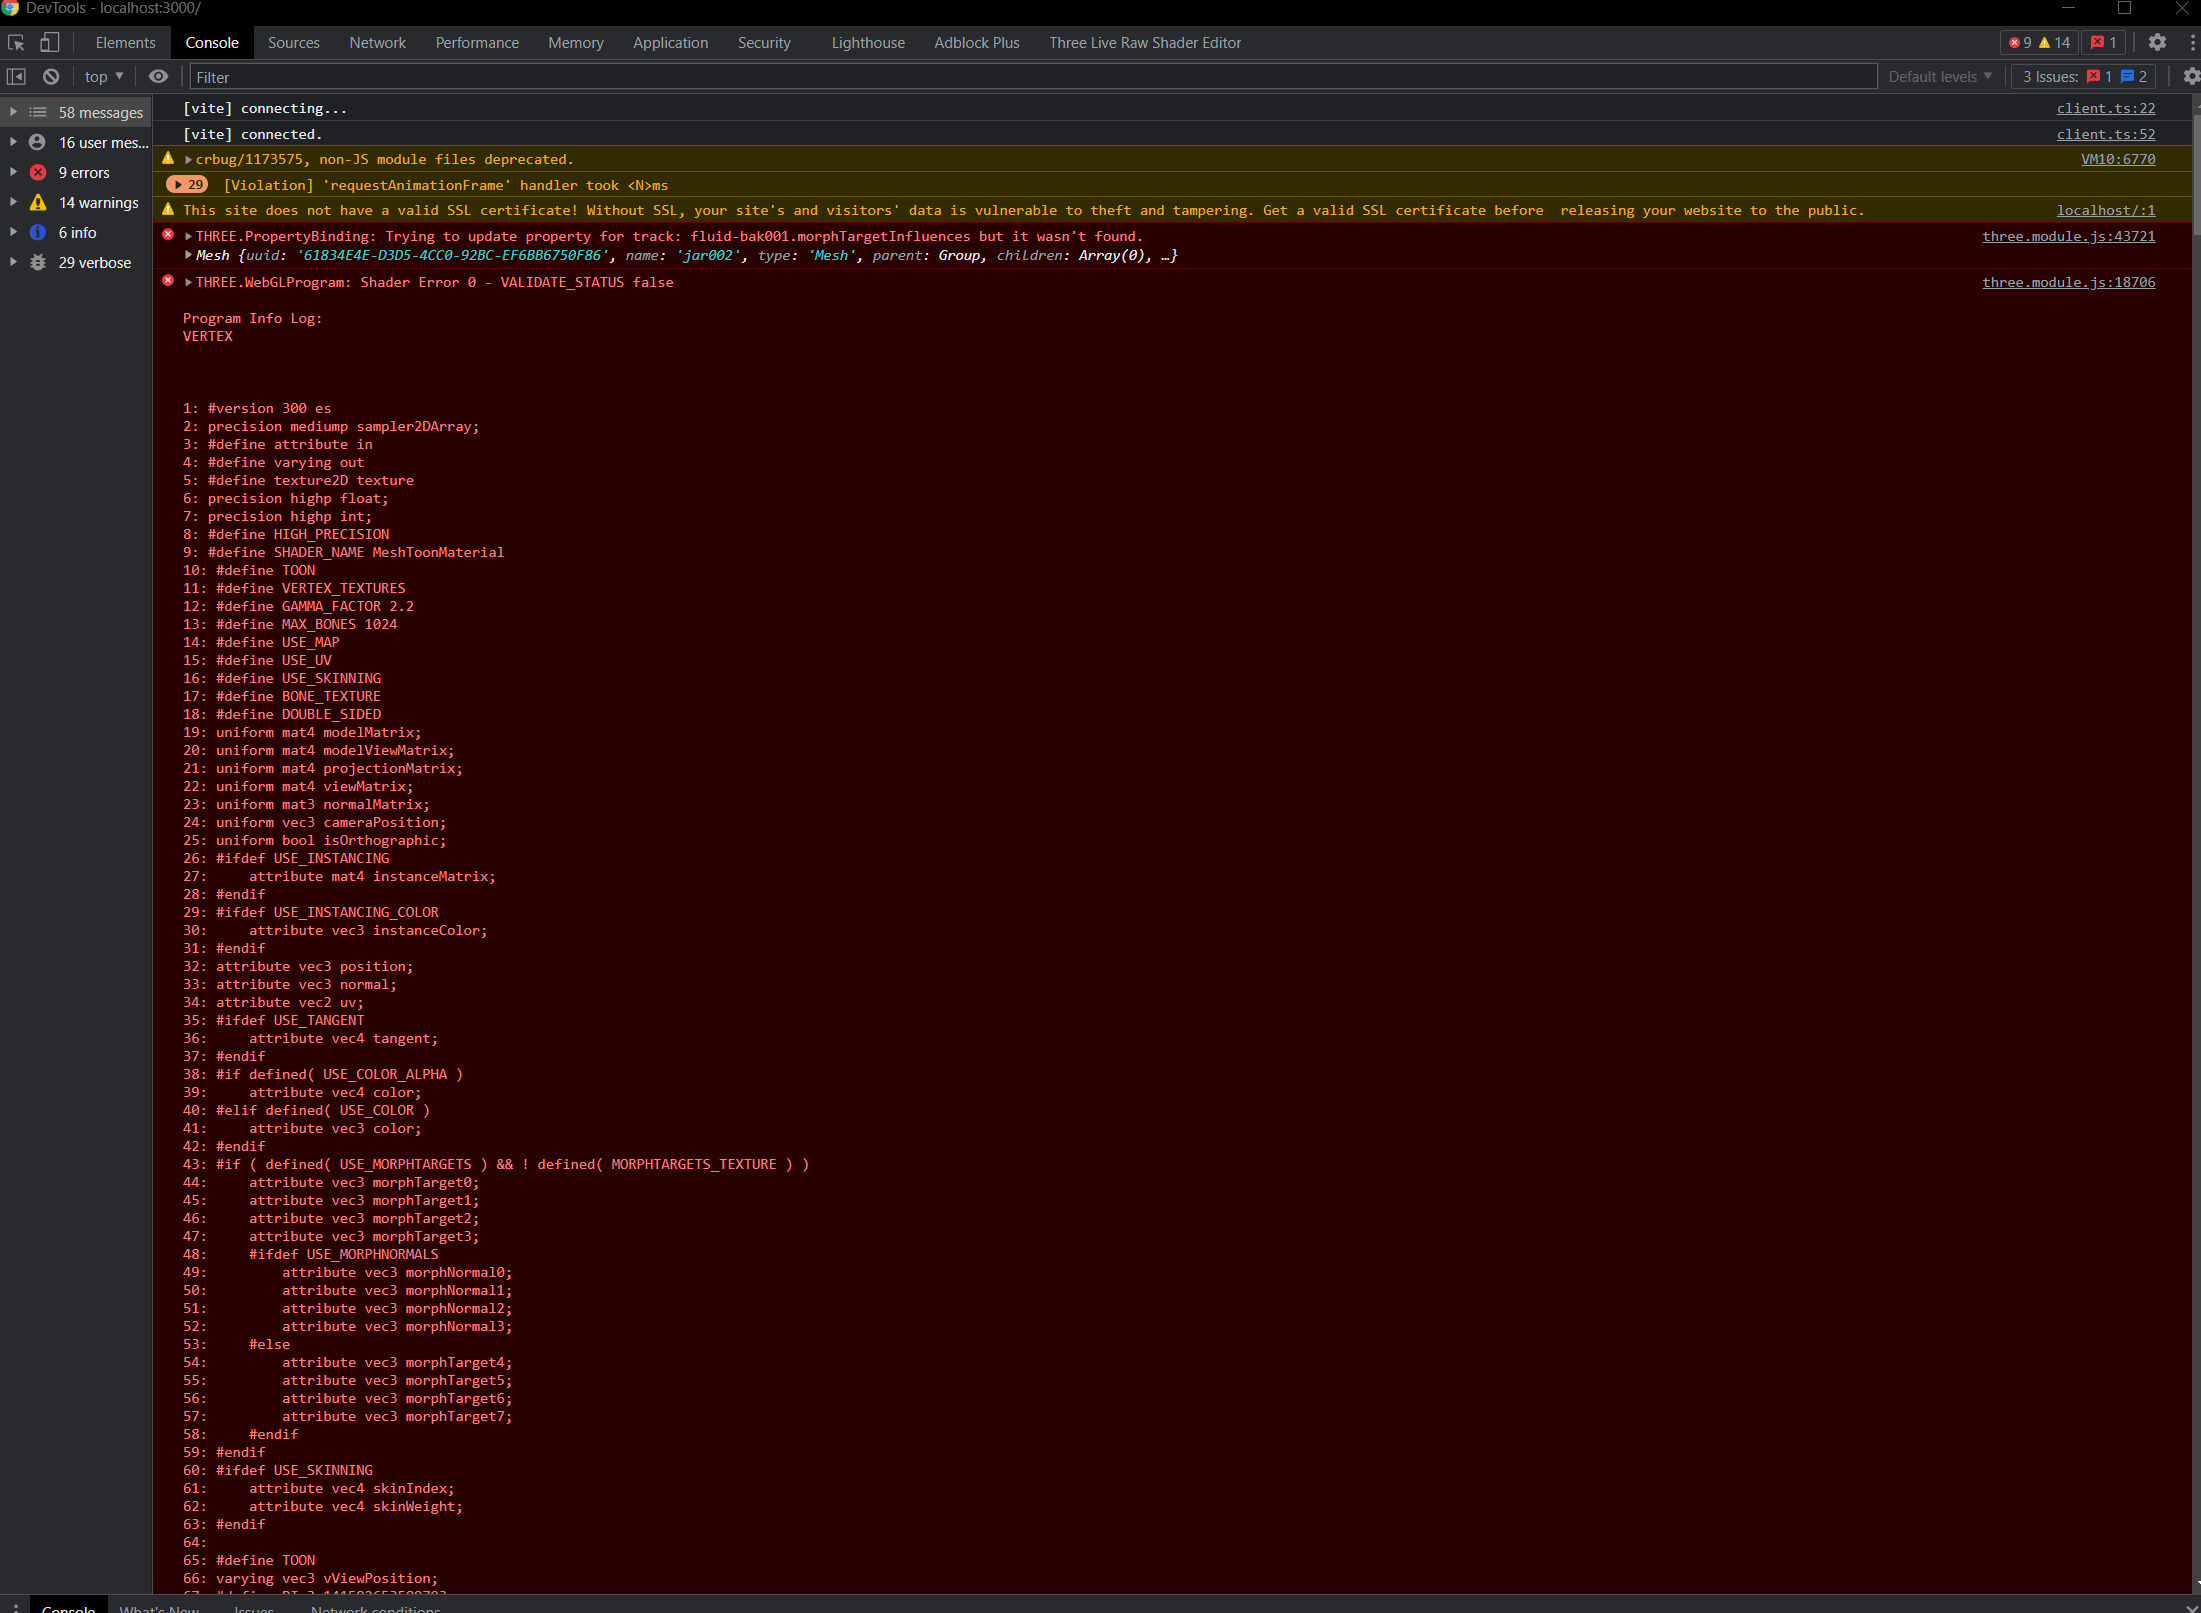Clear the console with the no-entry icon

click(x=50, y=76)
